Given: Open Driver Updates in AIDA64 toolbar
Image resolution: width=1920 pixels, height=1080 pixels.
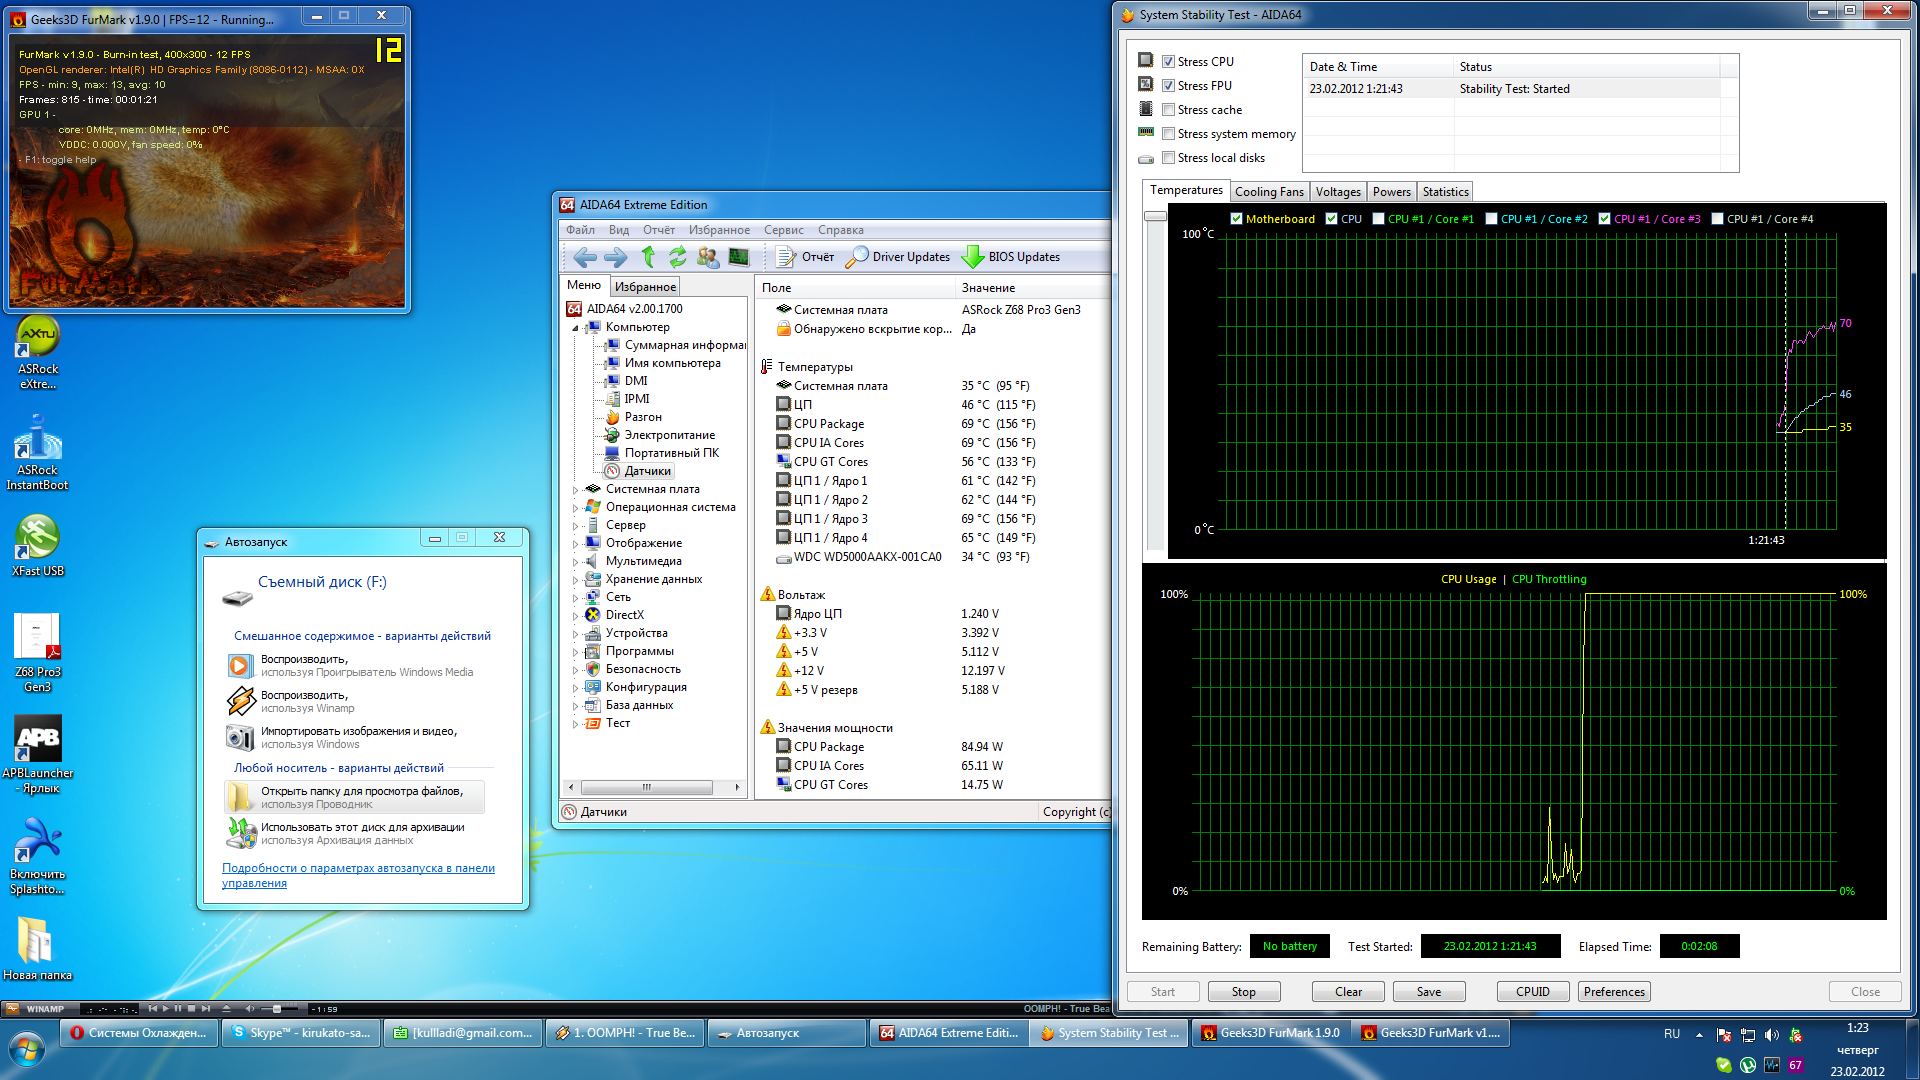Looking at the screenshot, I should 898,257.
